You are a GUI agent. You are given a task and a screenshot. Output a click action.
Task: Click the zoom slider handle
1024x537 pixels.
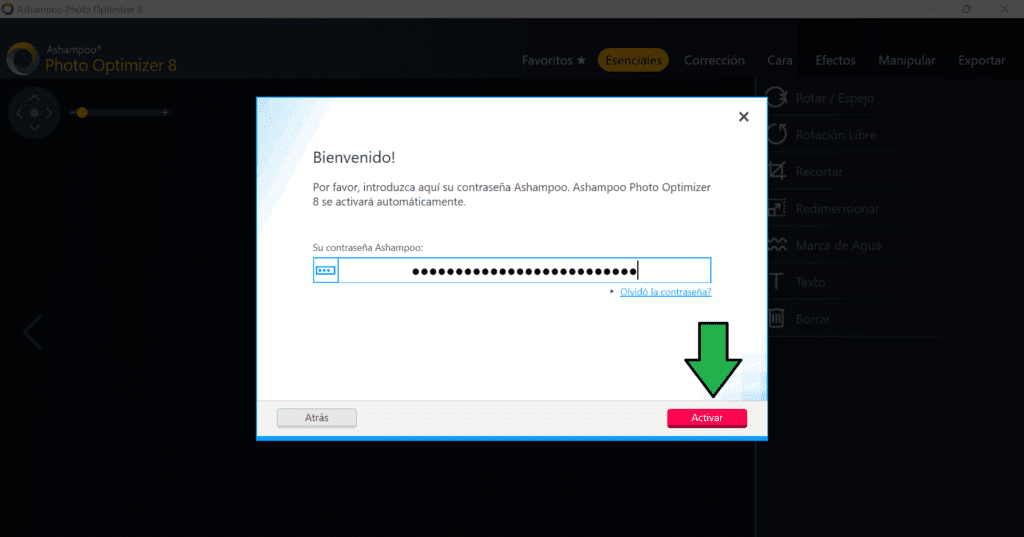(82, 112)
